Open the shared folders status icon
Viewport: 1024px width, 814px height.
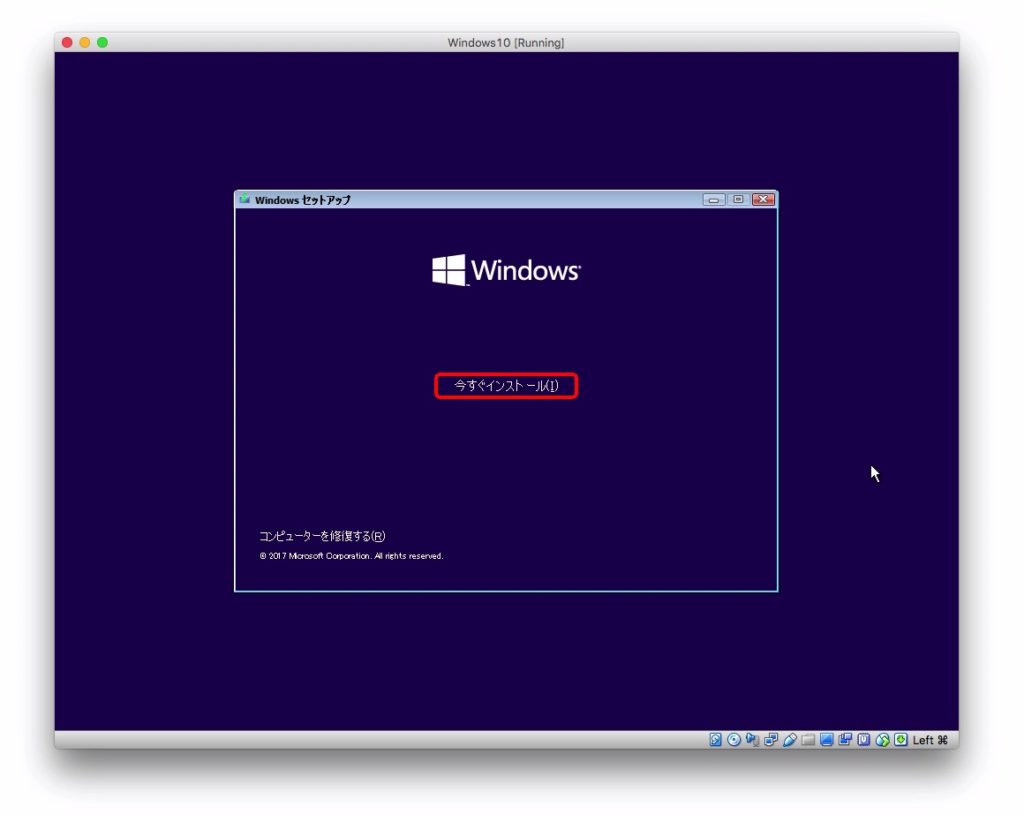click(x=808, y=740)
